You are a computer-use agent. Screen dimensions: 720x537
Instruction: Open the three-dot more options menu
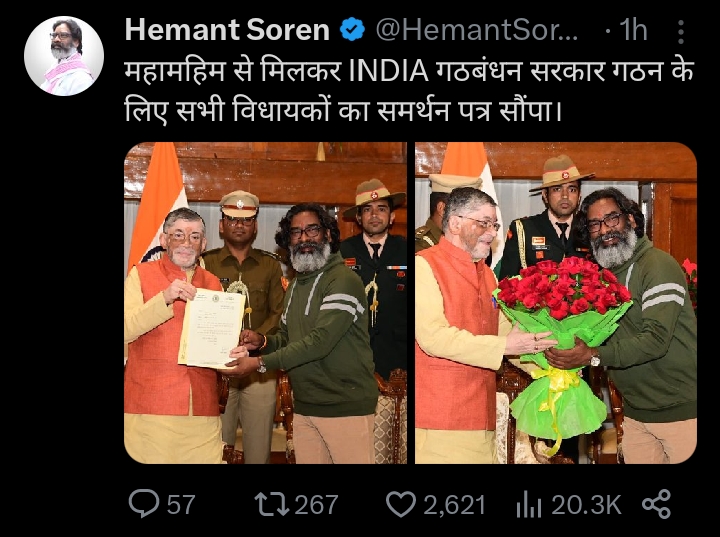click(681, 32)
